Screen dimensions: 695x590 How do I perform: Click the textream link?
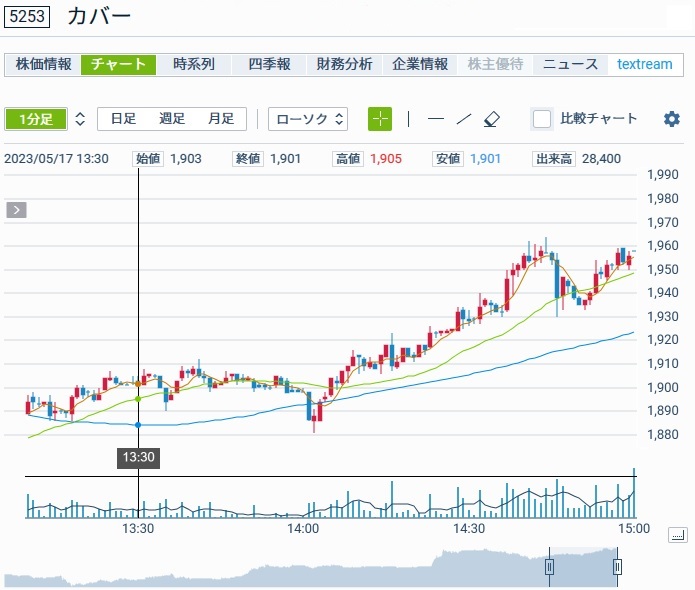click(645, 64)
